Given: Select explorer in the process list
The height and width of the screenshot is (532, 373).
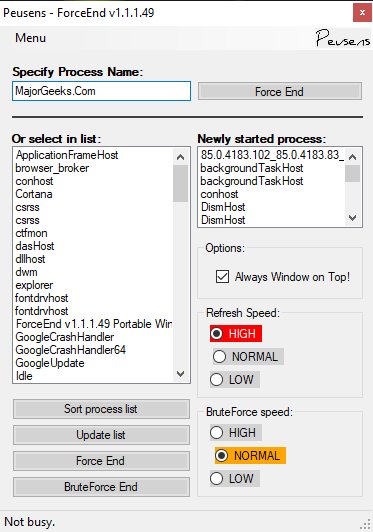Looking at the screenshot, I should (34, 285).
